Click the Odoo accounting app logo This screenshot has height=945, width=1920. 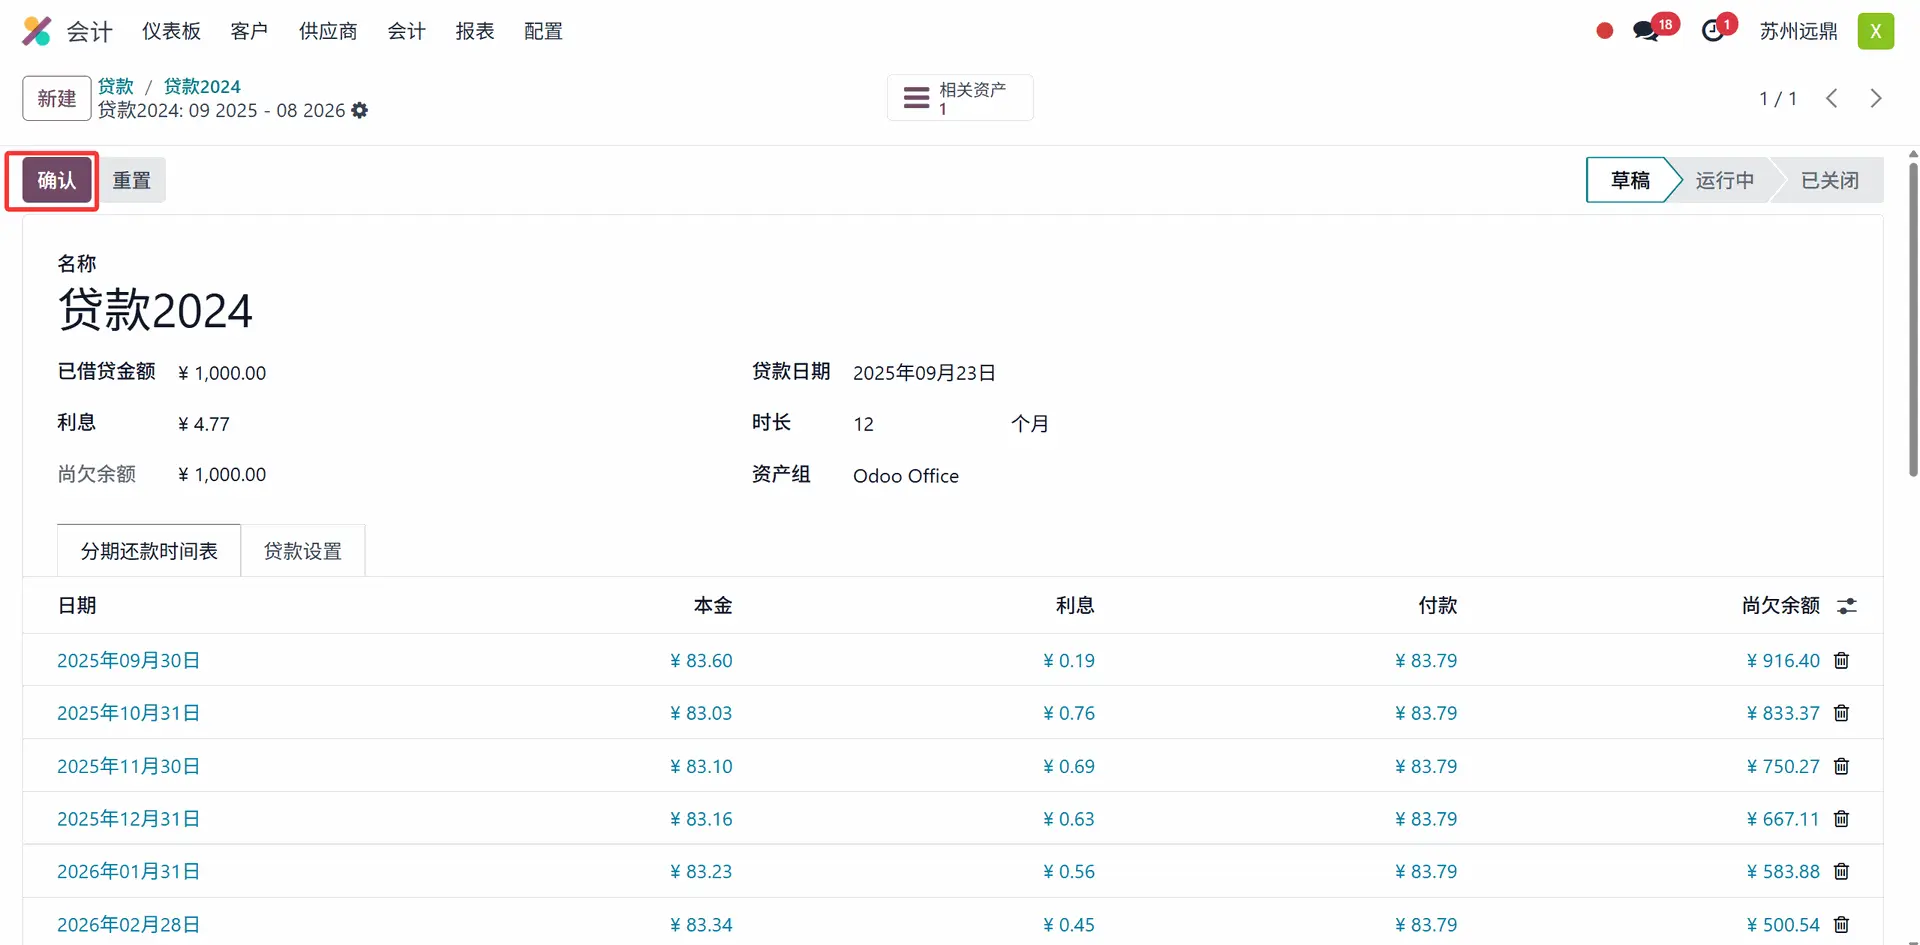[36, 31]
